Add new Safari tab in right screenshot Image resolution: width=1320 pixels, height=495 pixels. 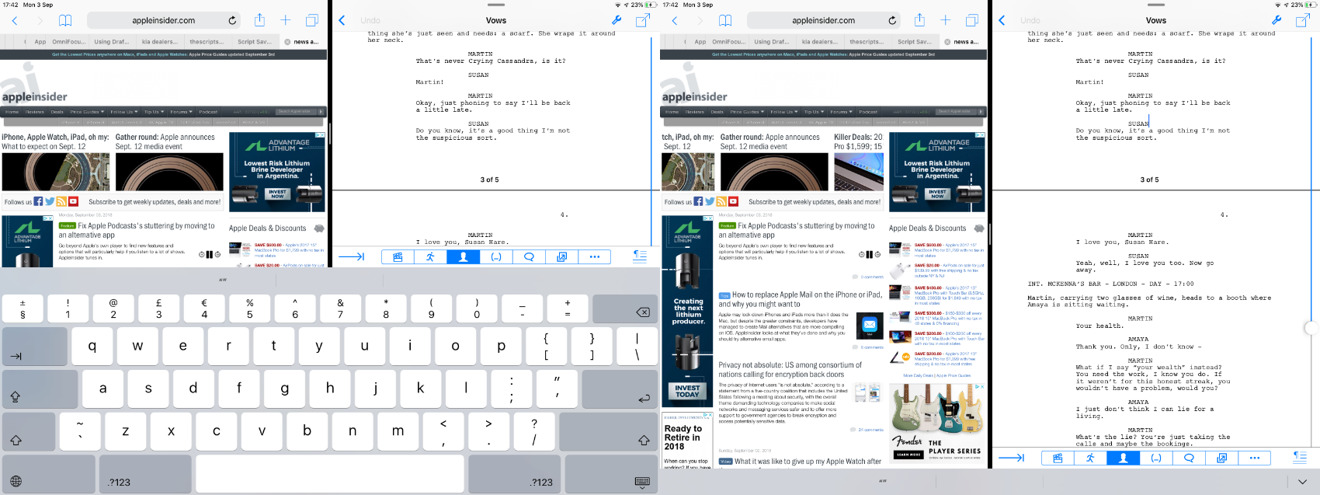(x=946, y=20)
